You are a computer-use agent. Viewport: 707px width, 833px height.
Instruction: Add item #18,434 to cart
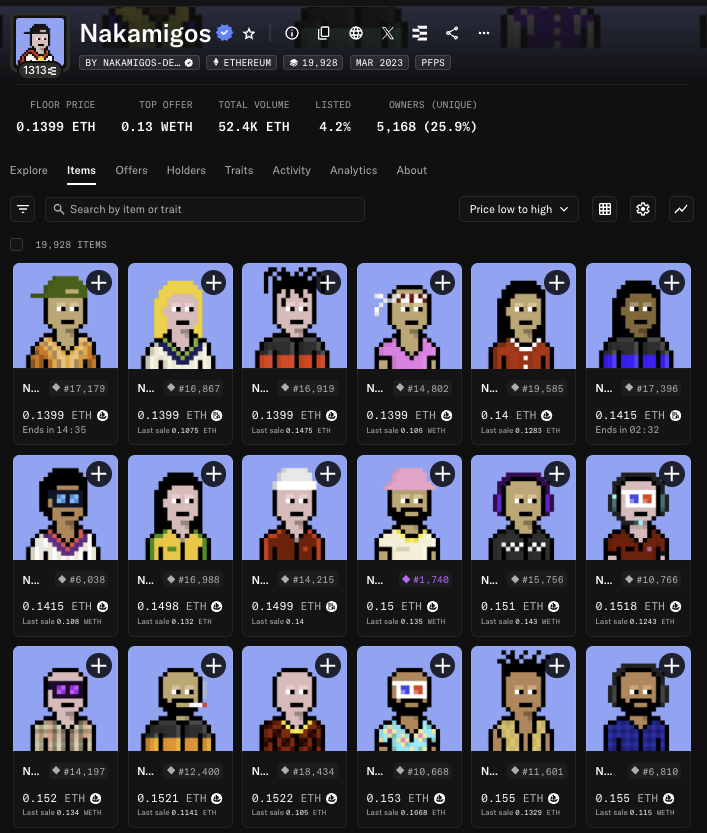pos(328,666)
